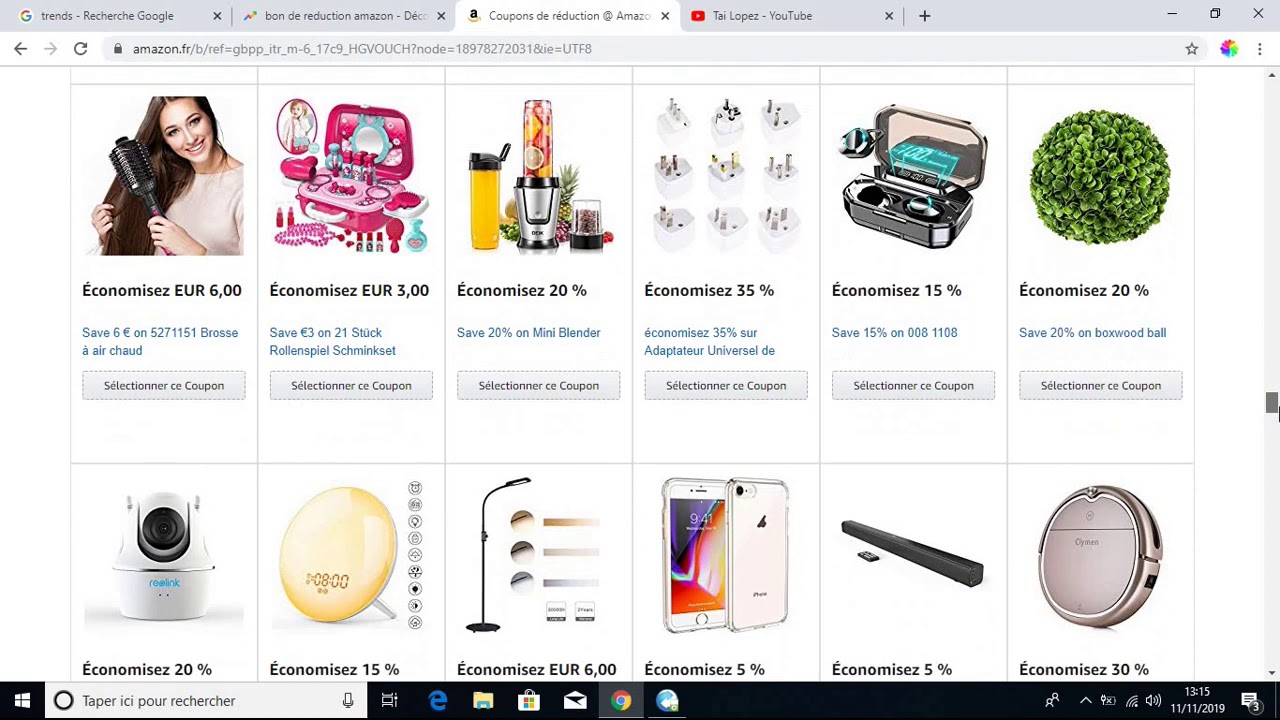Open Microsoft Edge from the taskbar
This screenshot has width=1280, height=720.
(438, 700)
